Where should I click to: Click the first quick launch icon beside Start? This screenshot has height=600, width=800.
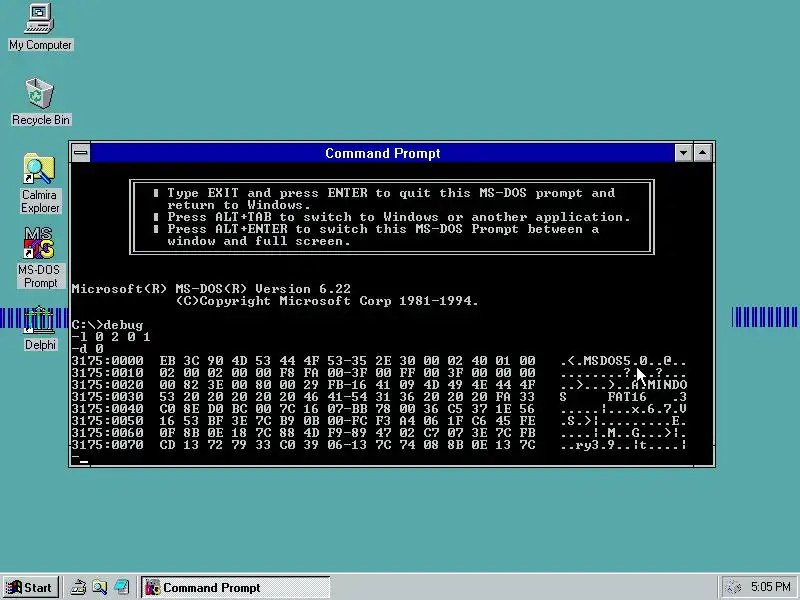point(78,588)
